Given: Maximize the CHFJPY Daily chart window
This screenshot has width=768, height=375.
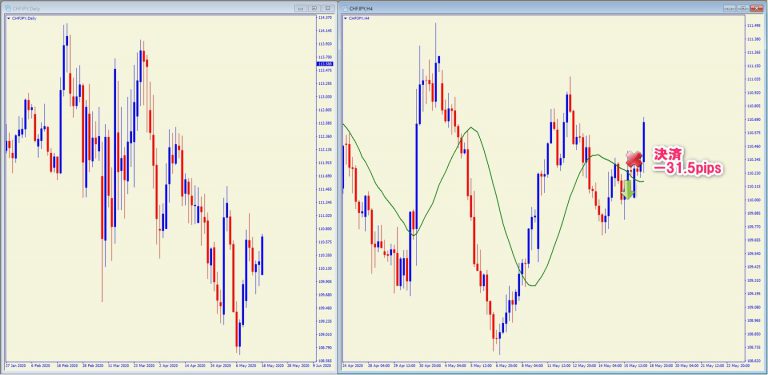Looking at the screenshot, I should pyautogui.click(x=328, y=8).
